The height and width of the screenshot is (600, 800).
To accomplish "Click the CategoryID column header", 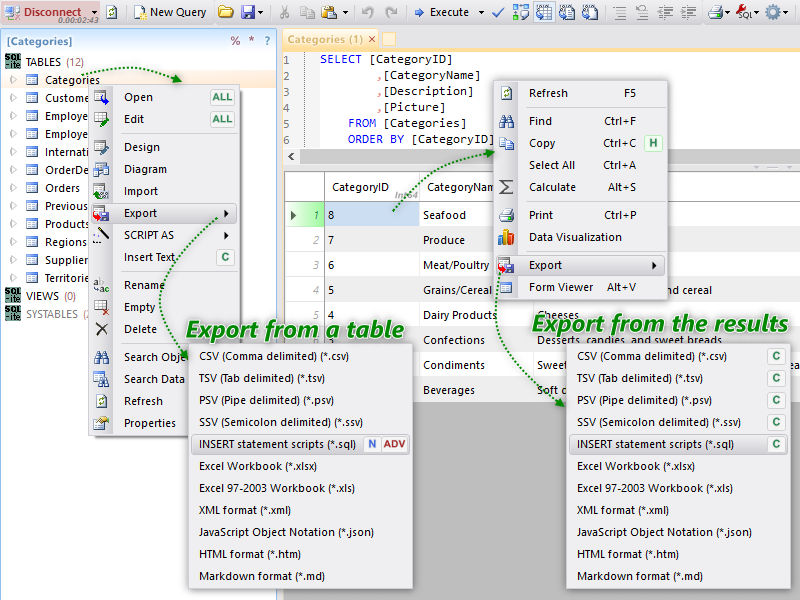I will 372,187.
